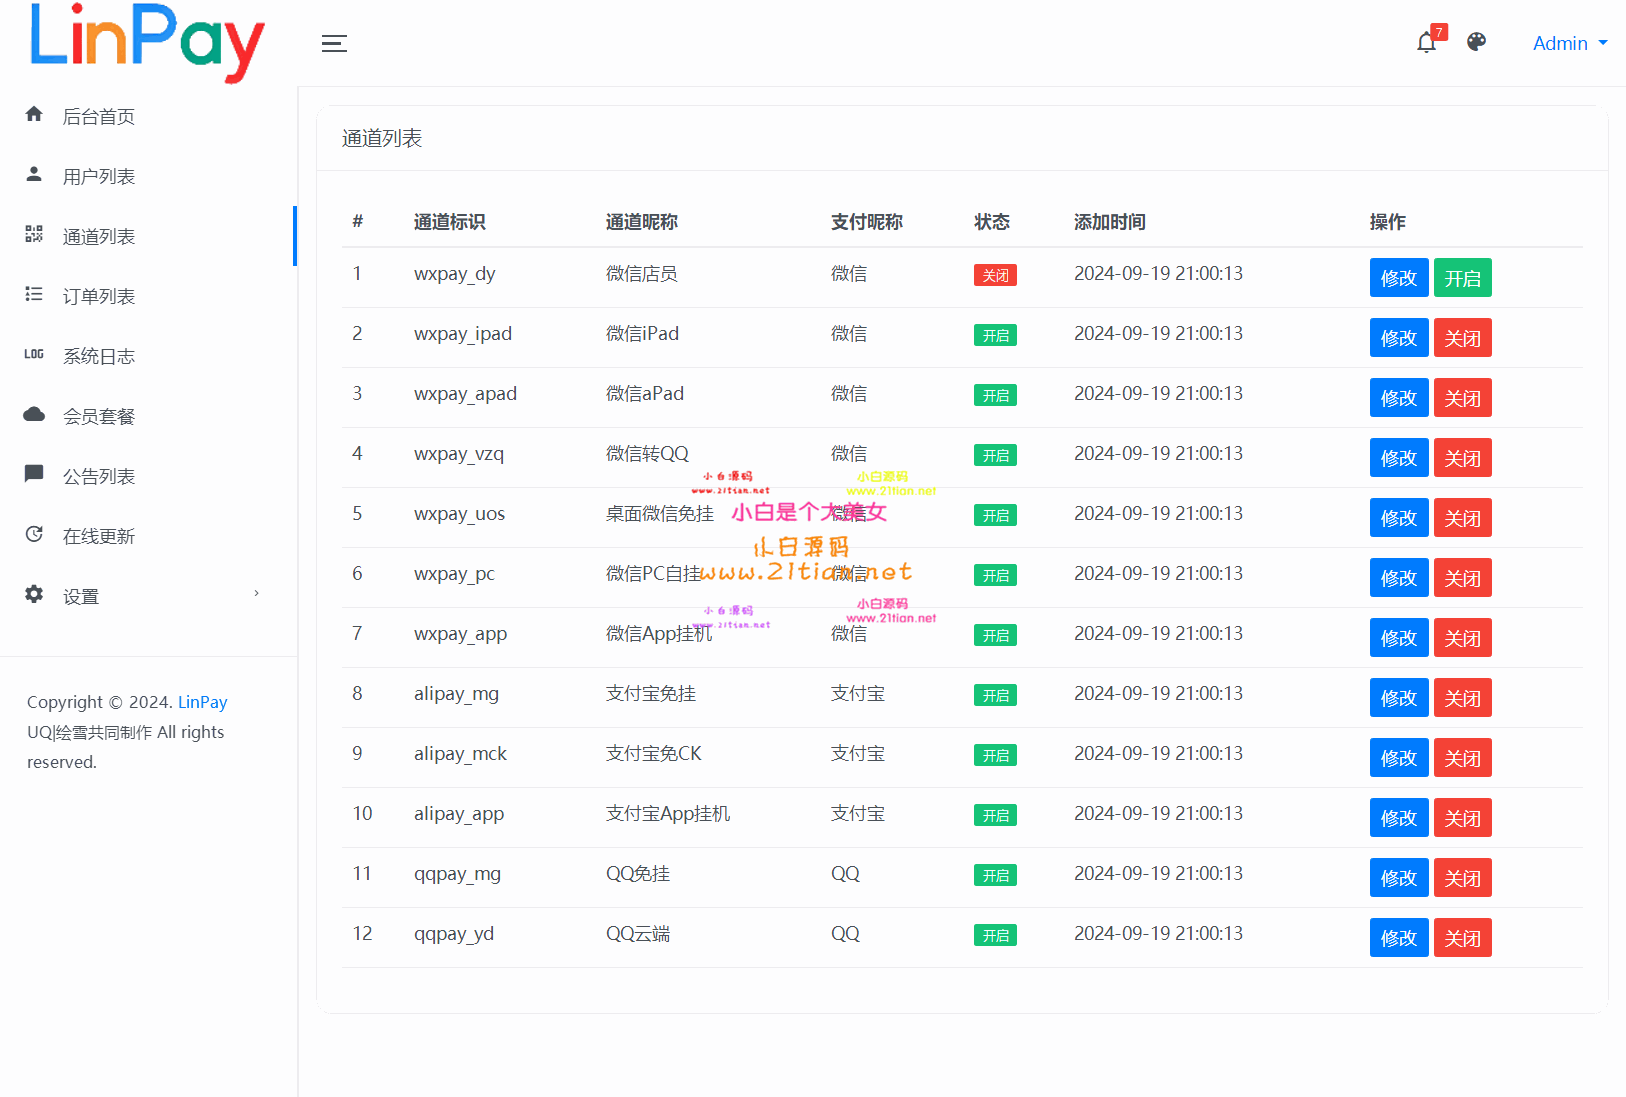Click 修改 for alipay_app
1626x1097 pixels.
pyautogui.click(x=1399, y=818)
